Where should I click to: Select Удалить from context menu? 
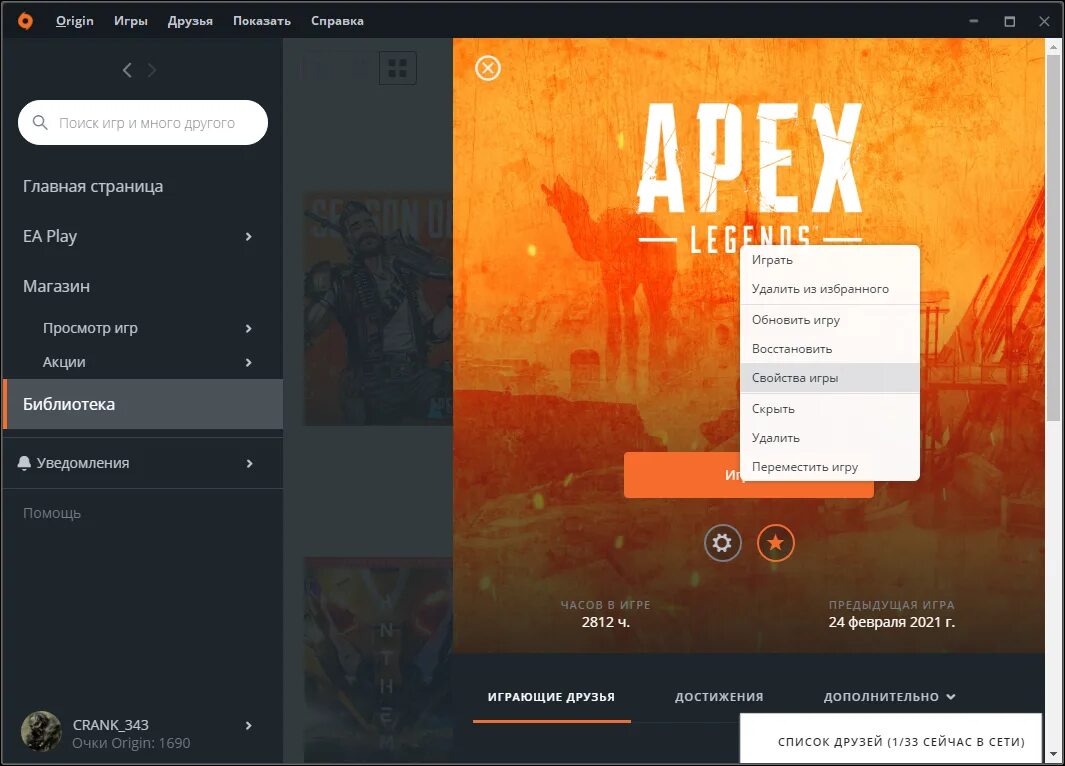(x=830, y=438)
